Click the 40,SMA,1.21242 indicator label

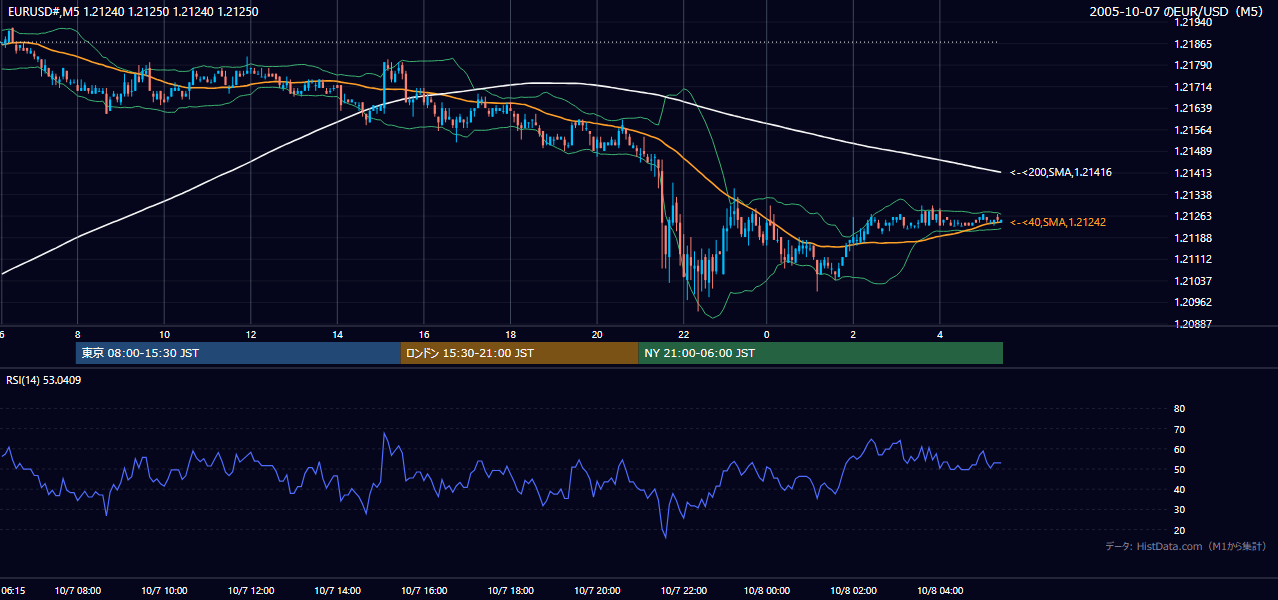point(1058,222)
